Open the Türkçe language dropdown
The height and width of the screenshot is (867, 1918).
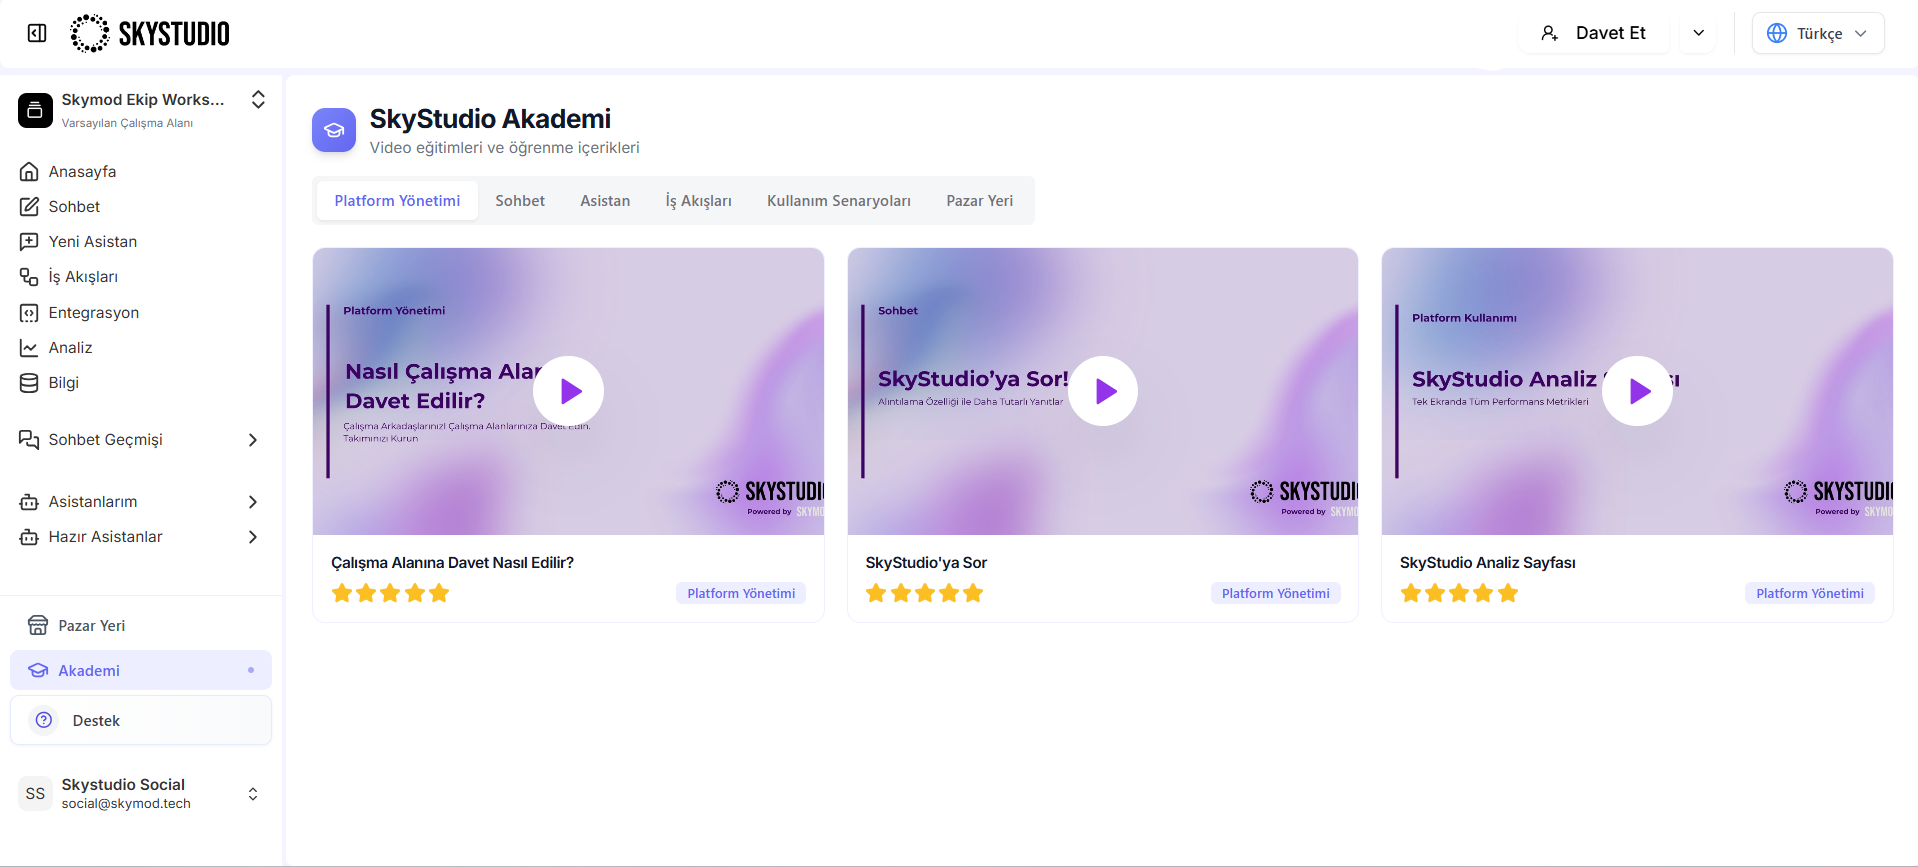(x=1818, y=33)
